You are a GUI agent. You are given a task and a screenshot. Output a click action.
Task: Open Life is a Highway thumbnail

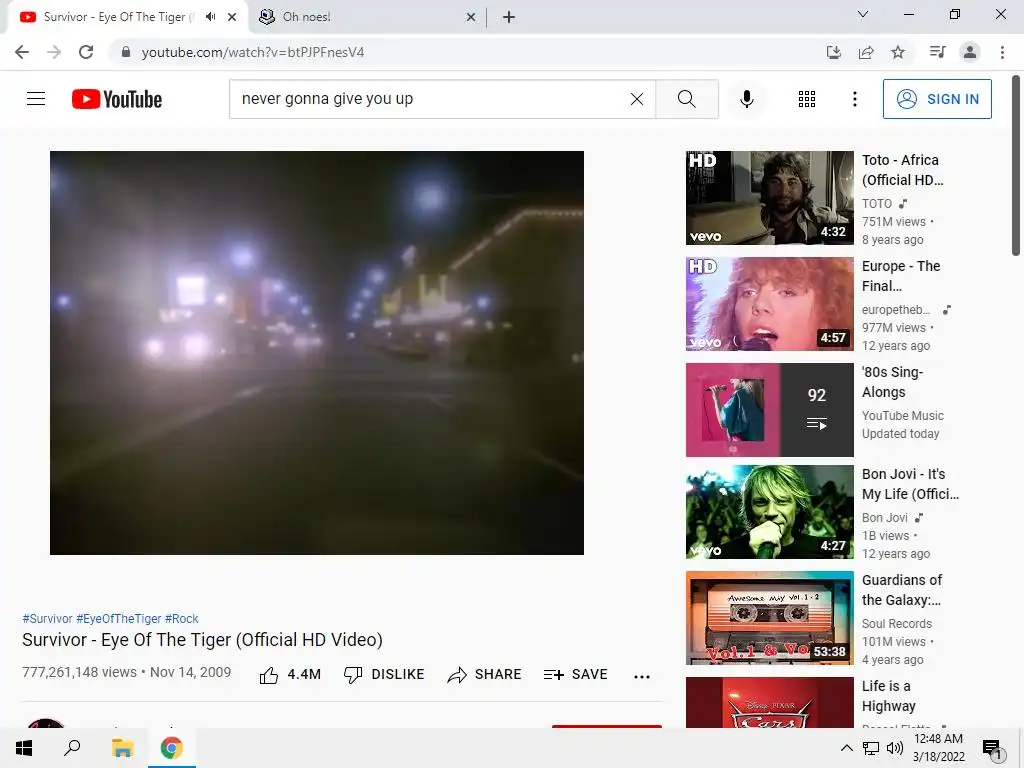[769, 703]
